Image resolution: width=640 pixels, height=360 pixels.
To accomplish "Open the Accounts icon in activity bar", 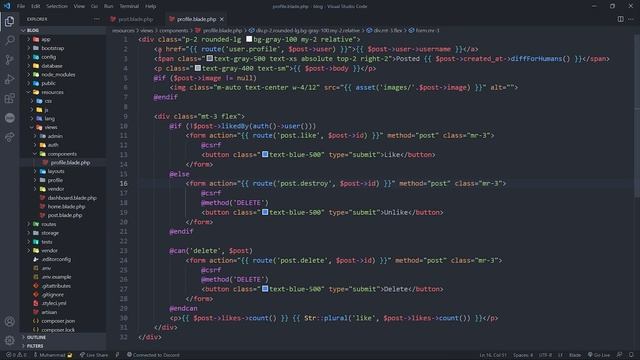I will [9, 321].
